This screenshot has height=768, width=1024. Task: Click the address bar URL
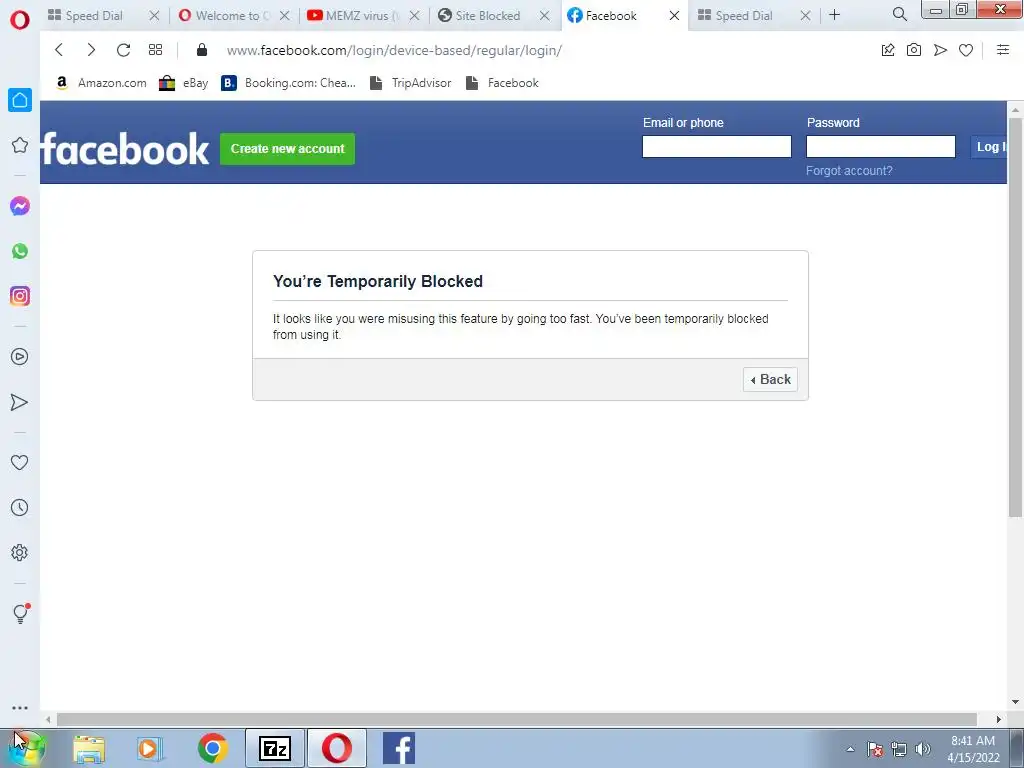point(394,50)
